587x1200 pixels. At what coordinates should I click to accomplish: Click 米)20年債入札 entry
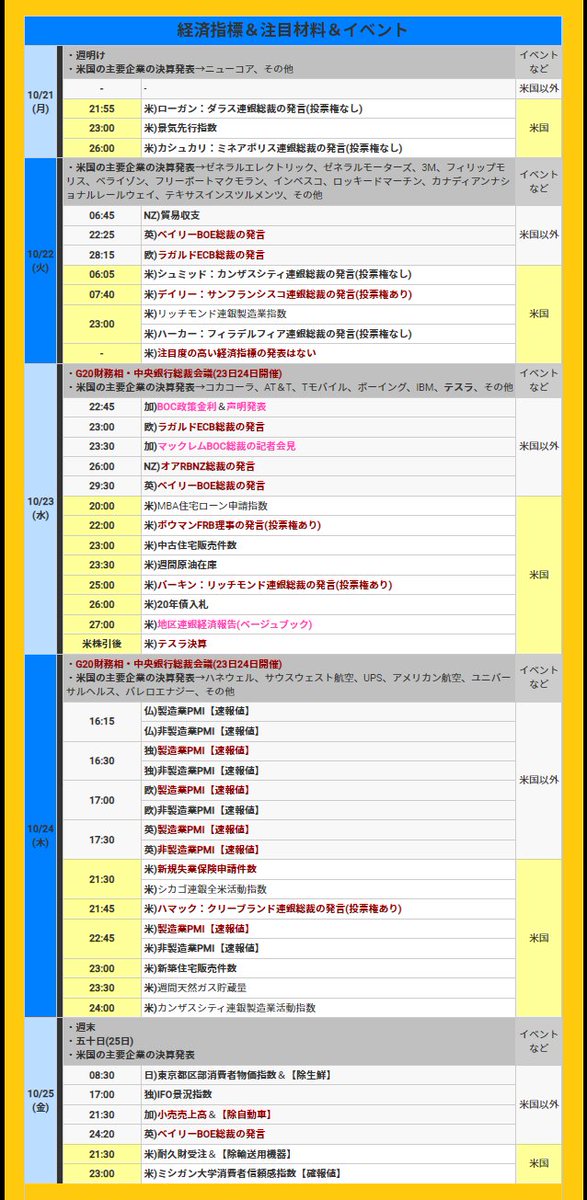(328, 605)
